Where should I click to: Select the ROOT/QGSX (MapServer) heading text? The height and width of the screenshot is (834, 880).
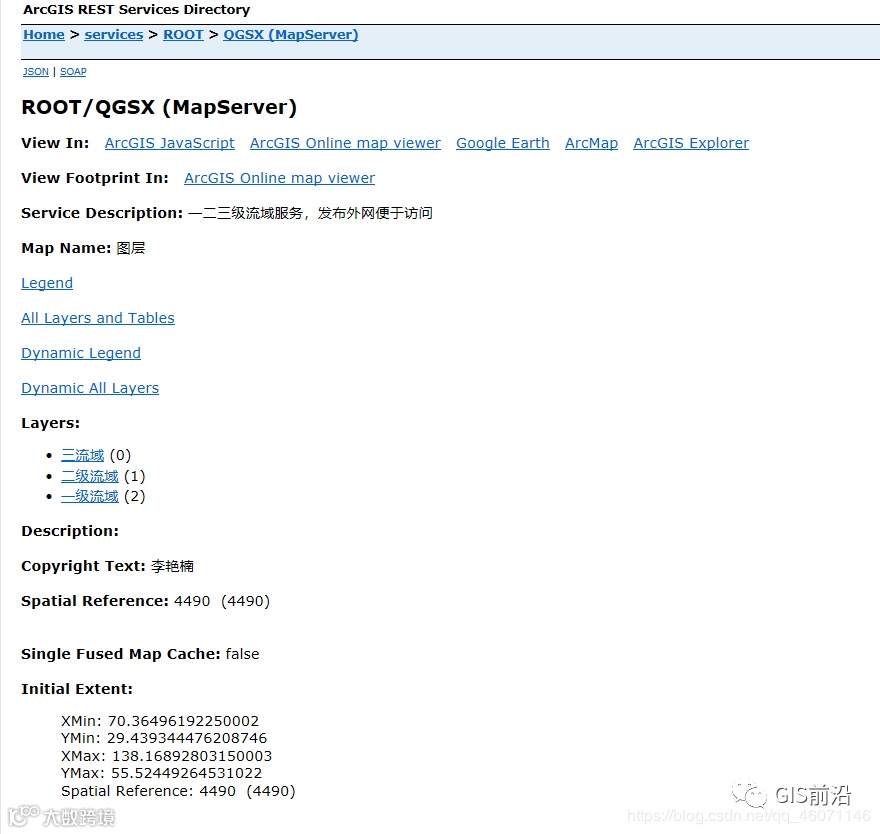[159, 107]
